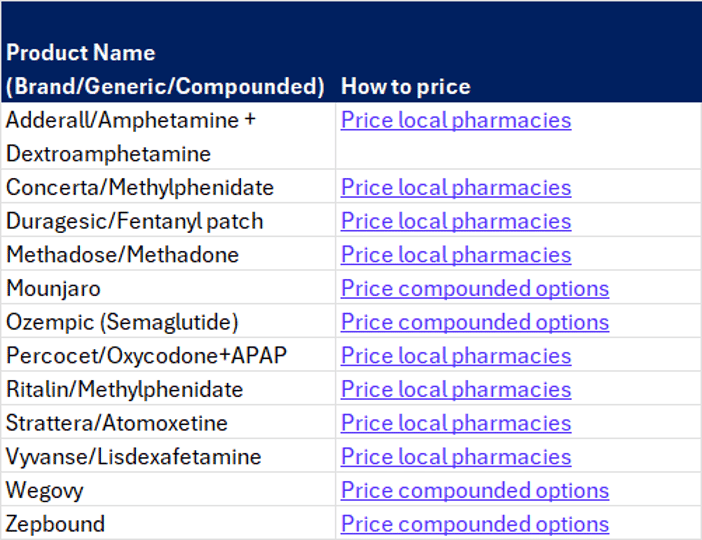Open Price compounded options for Wegovy
The width and height of the screenshot is (702, 540).
(474, 491)
